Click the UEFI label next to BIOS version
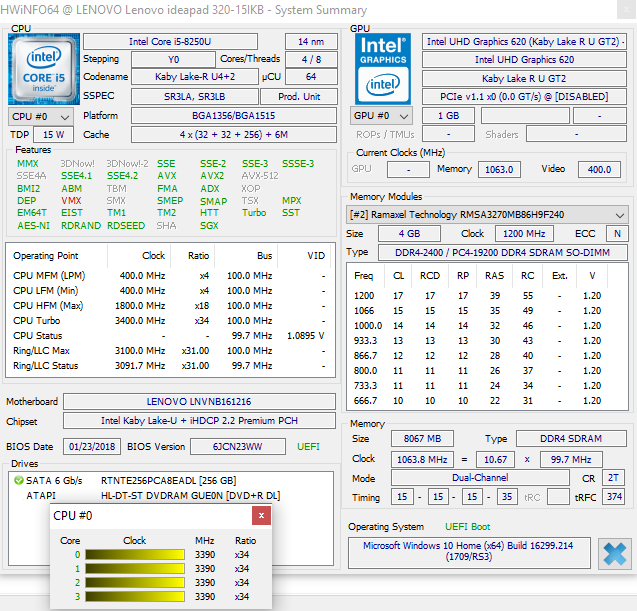Screen dimensions: 637x611 coord(308,446)
